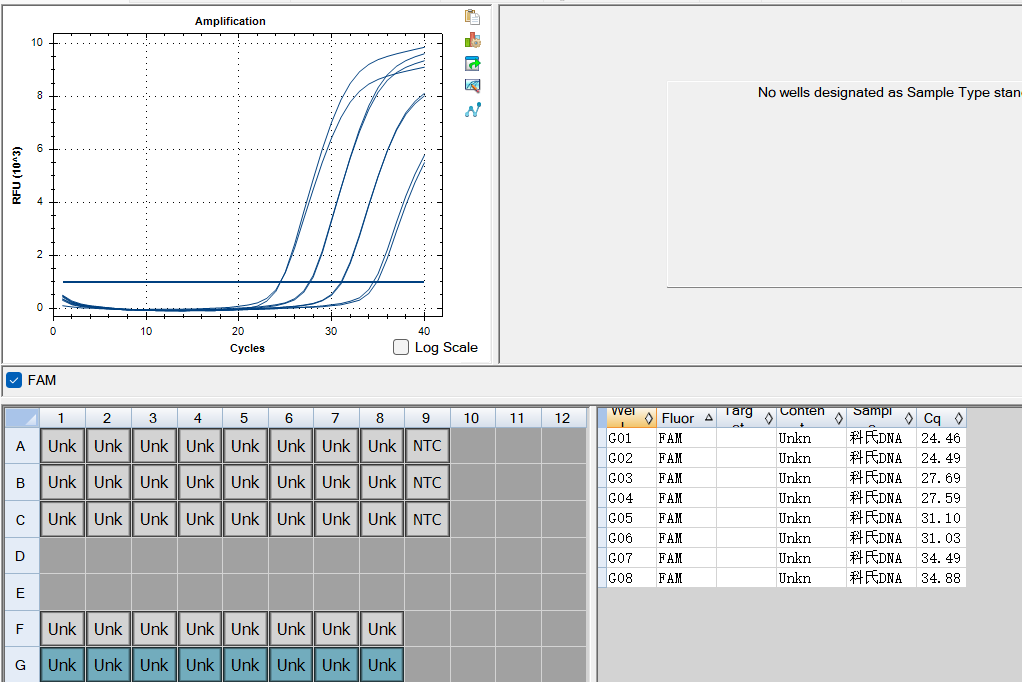Click well A7 Unk in the plate
This screenshot has width=1022, height=682.
point(336,446)
